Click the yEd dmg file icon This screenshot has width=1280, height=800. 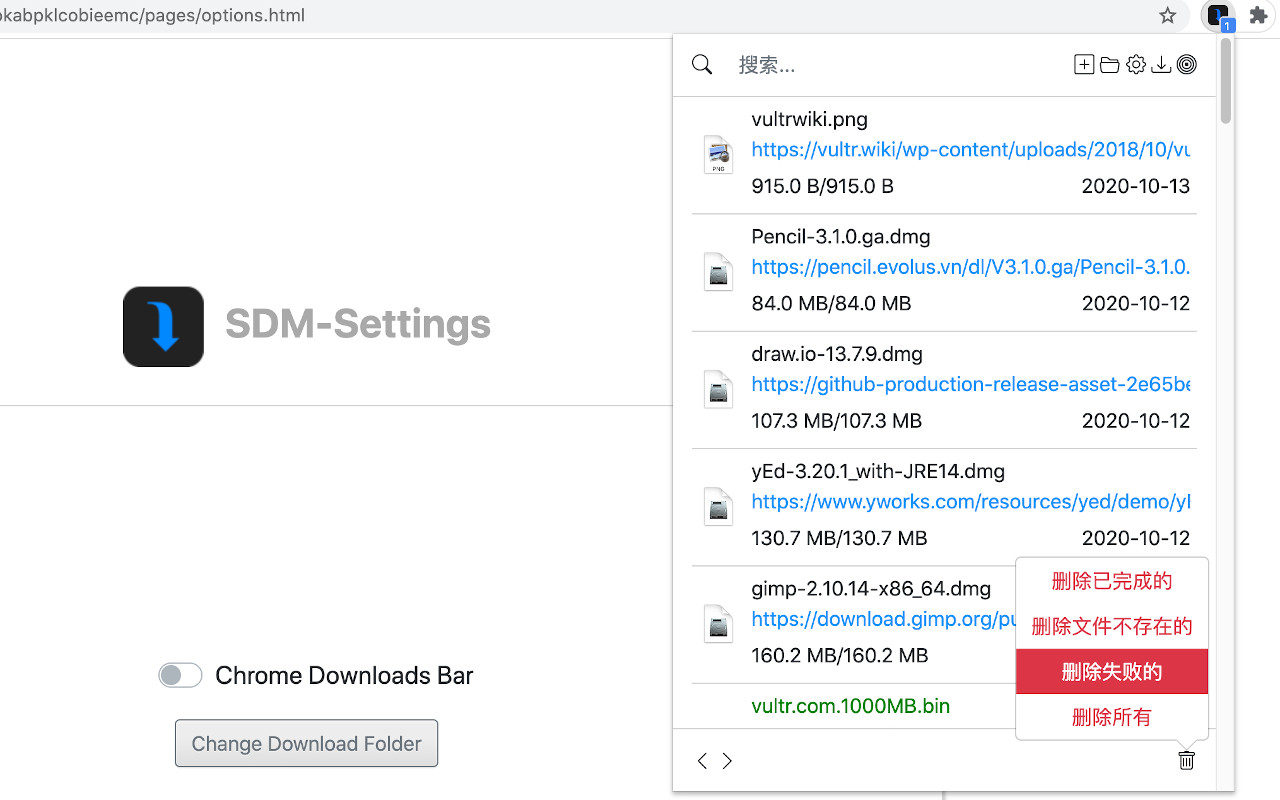[718, 506]
